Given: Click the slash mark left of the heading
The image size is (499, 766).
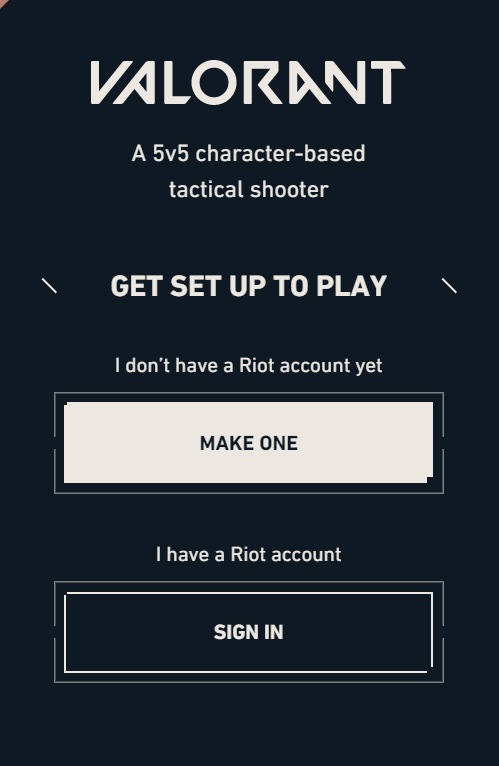Looking at the screenshot, I should pos(49,286).
